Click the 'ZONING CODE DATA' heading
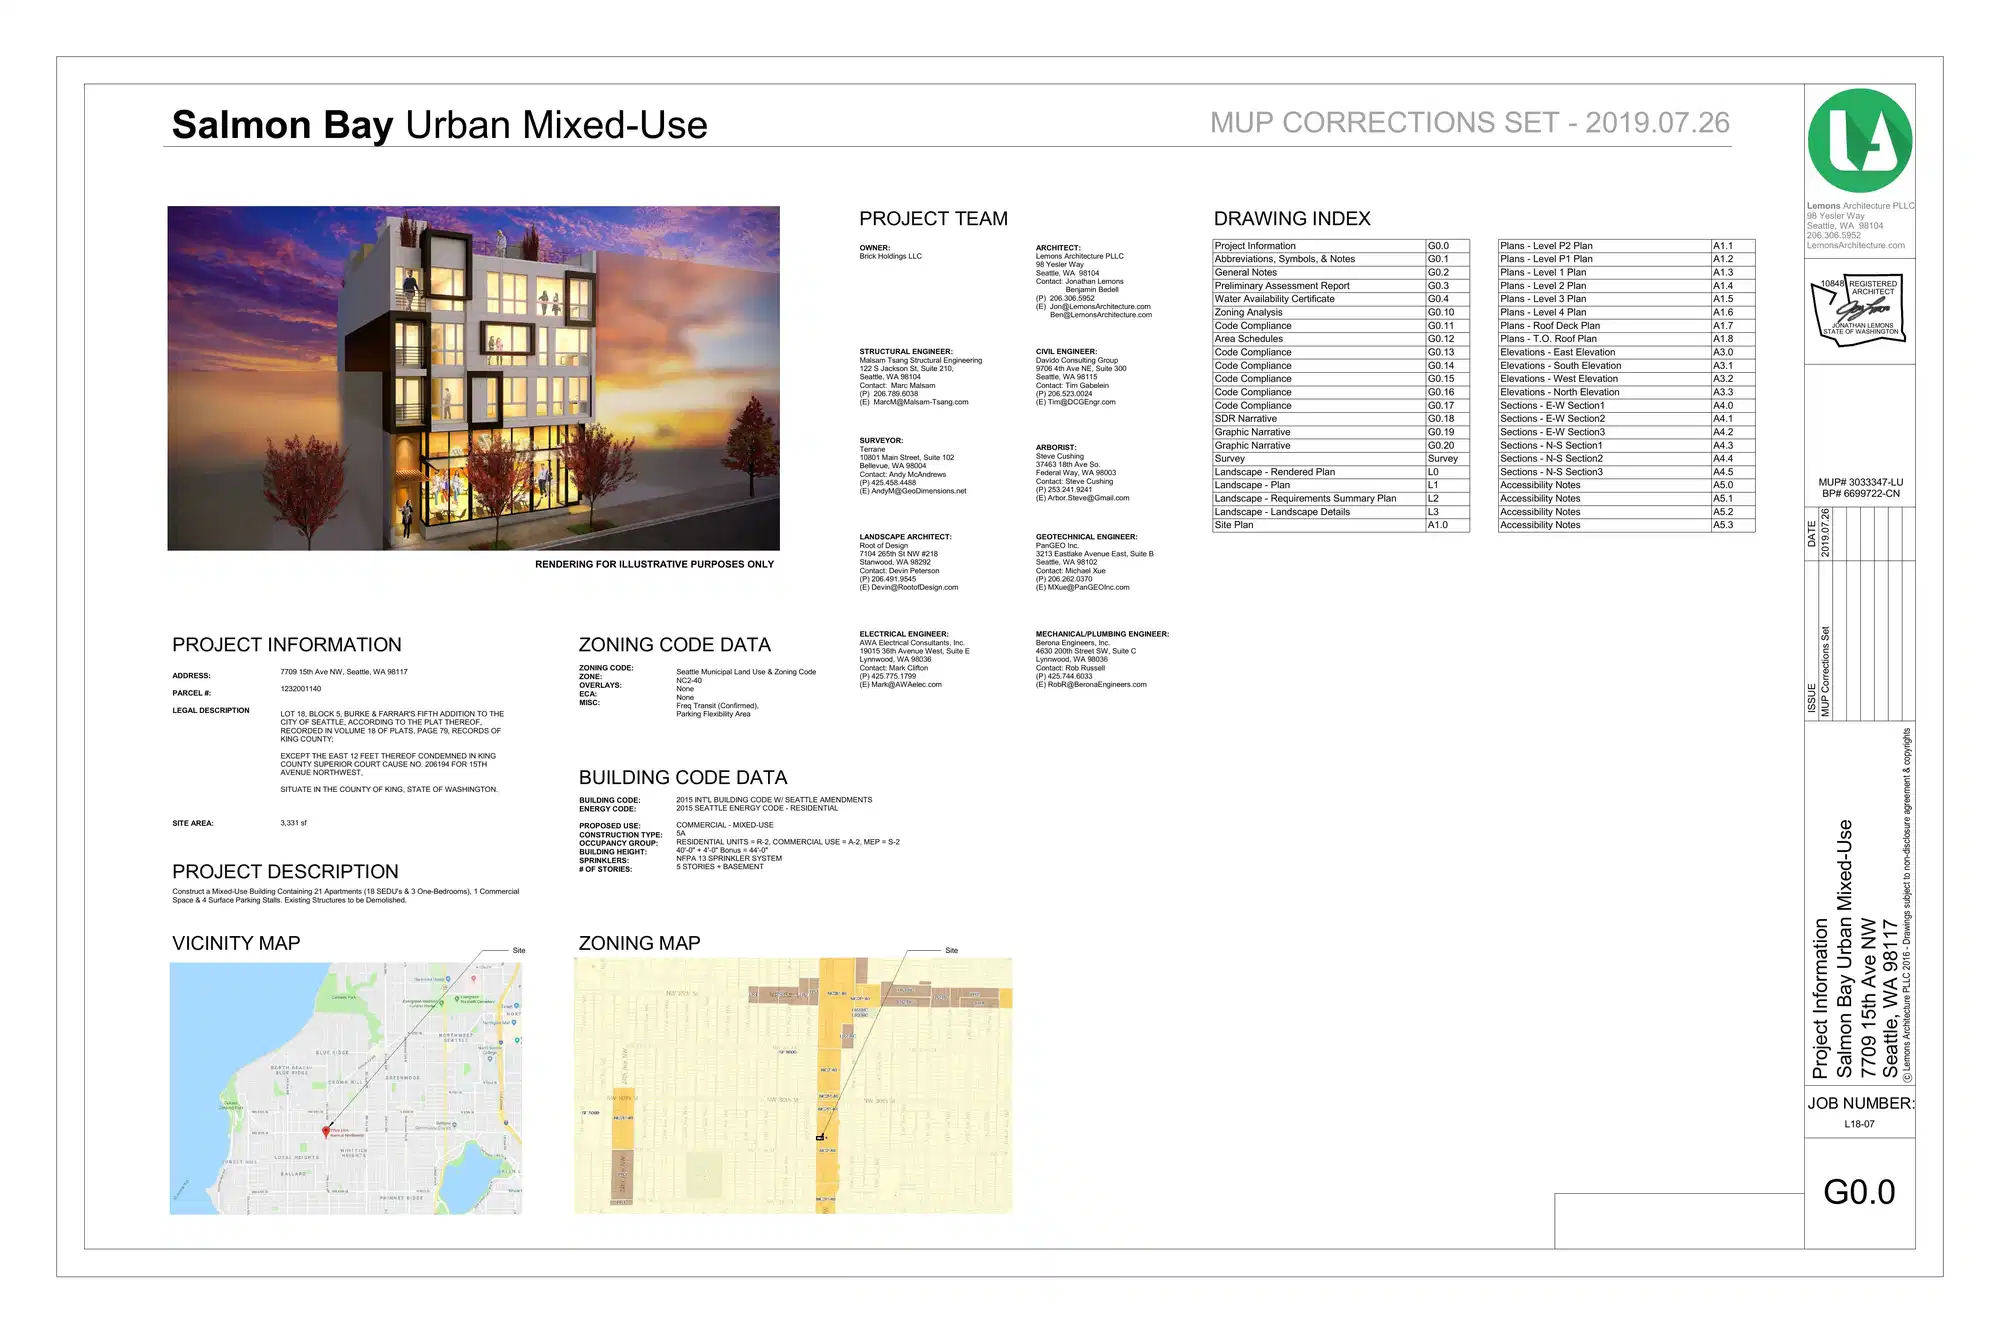2000x1333 pixels. click(675, 645)
